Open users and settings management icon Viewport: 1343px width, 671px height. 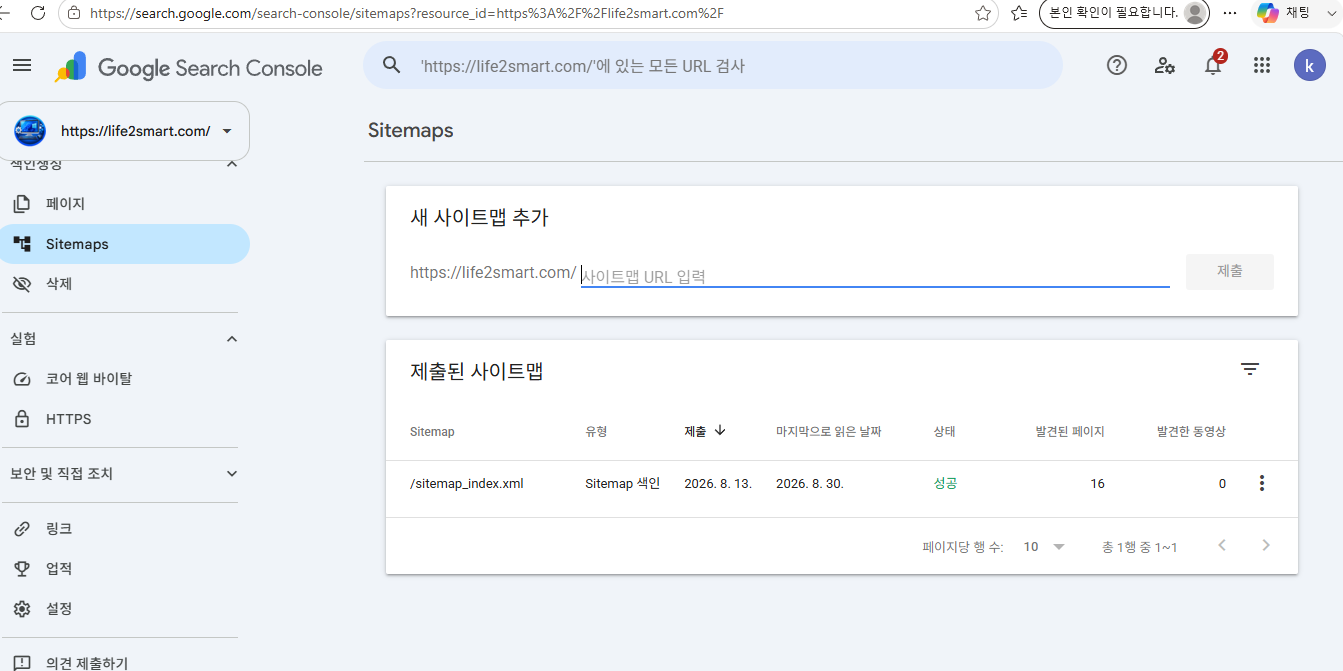[x=1165, y=66]
